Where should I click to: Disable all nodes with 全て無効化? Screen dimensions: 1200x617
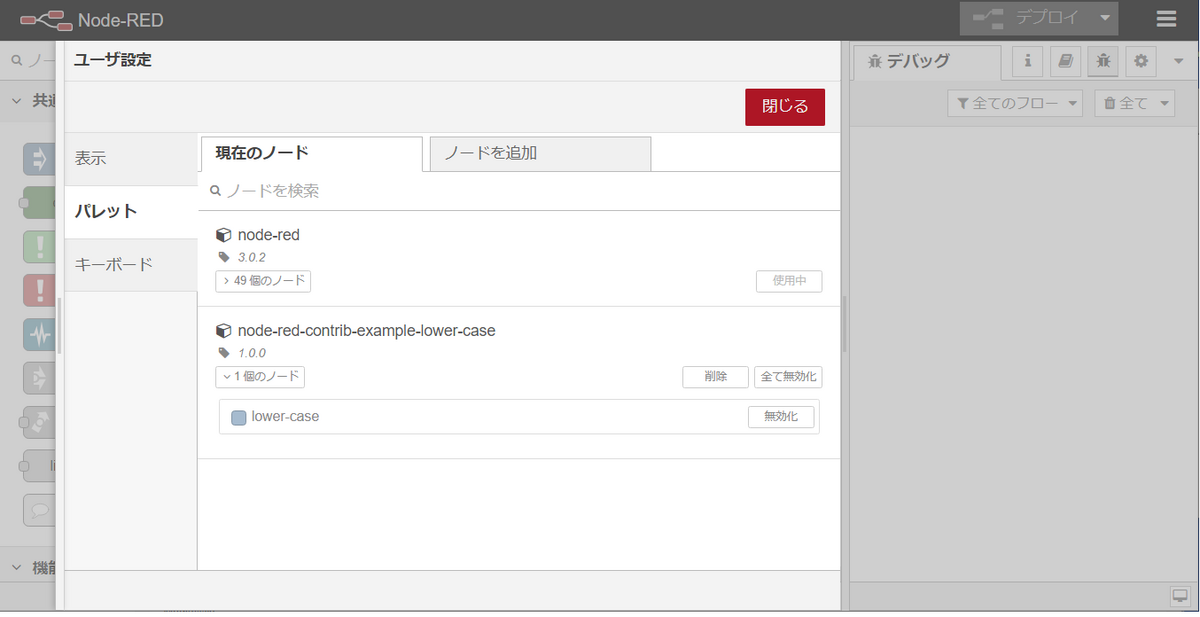(x=788, y=377)
